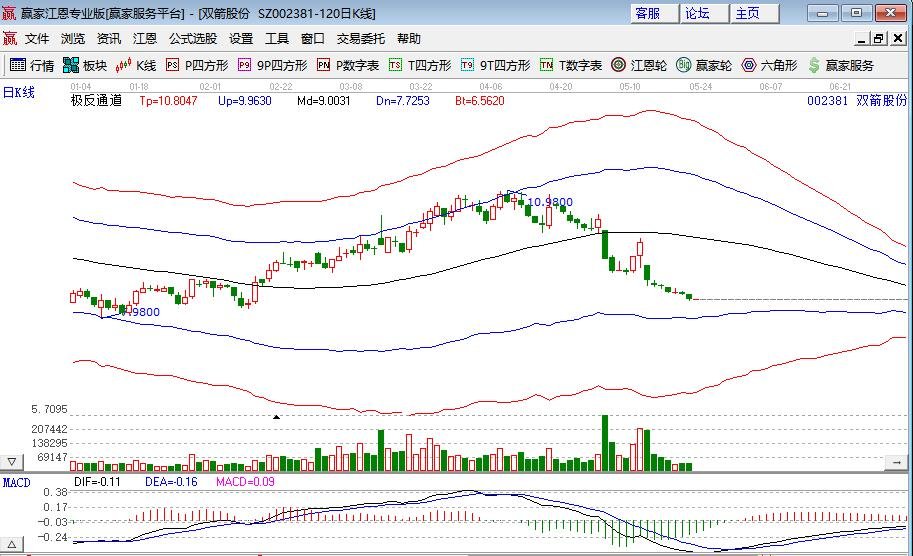Minimize the inner chart window

862,38
